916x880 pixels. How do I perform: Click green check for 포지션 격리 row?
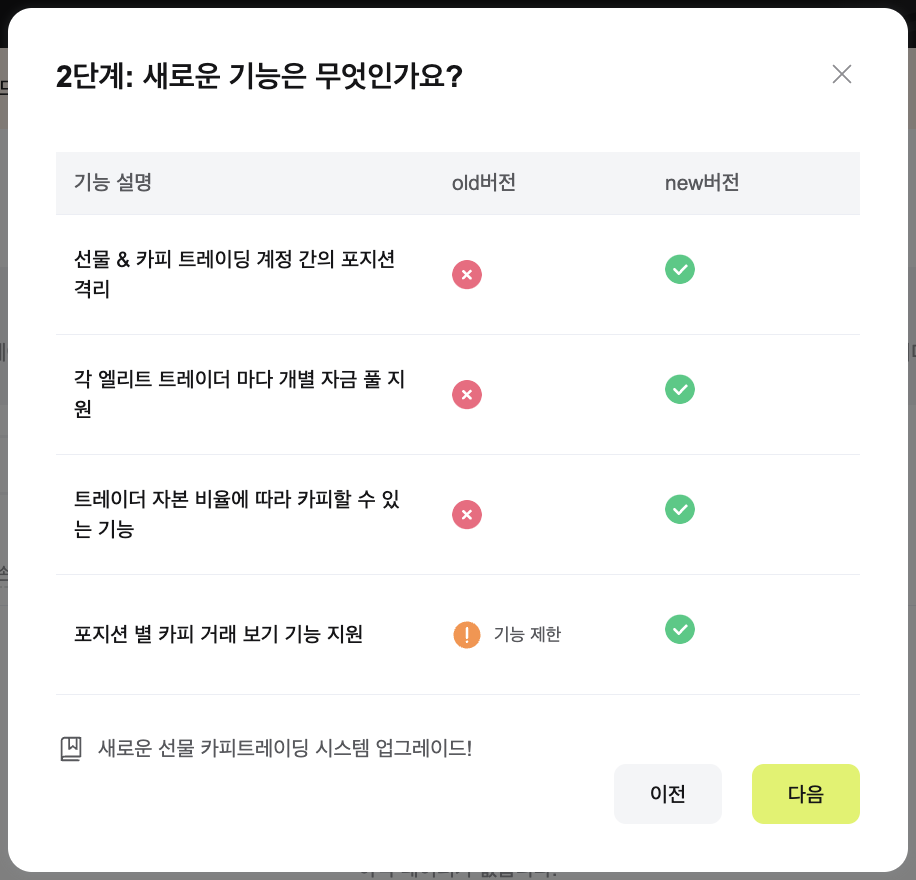680,269
